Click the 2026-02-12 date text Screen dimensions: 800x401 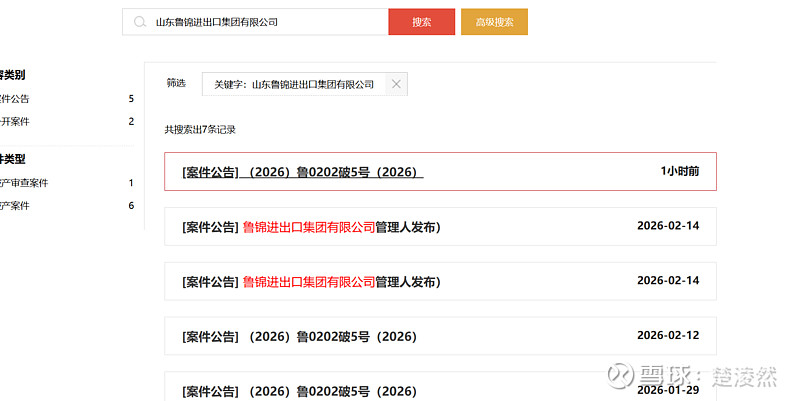668,335
